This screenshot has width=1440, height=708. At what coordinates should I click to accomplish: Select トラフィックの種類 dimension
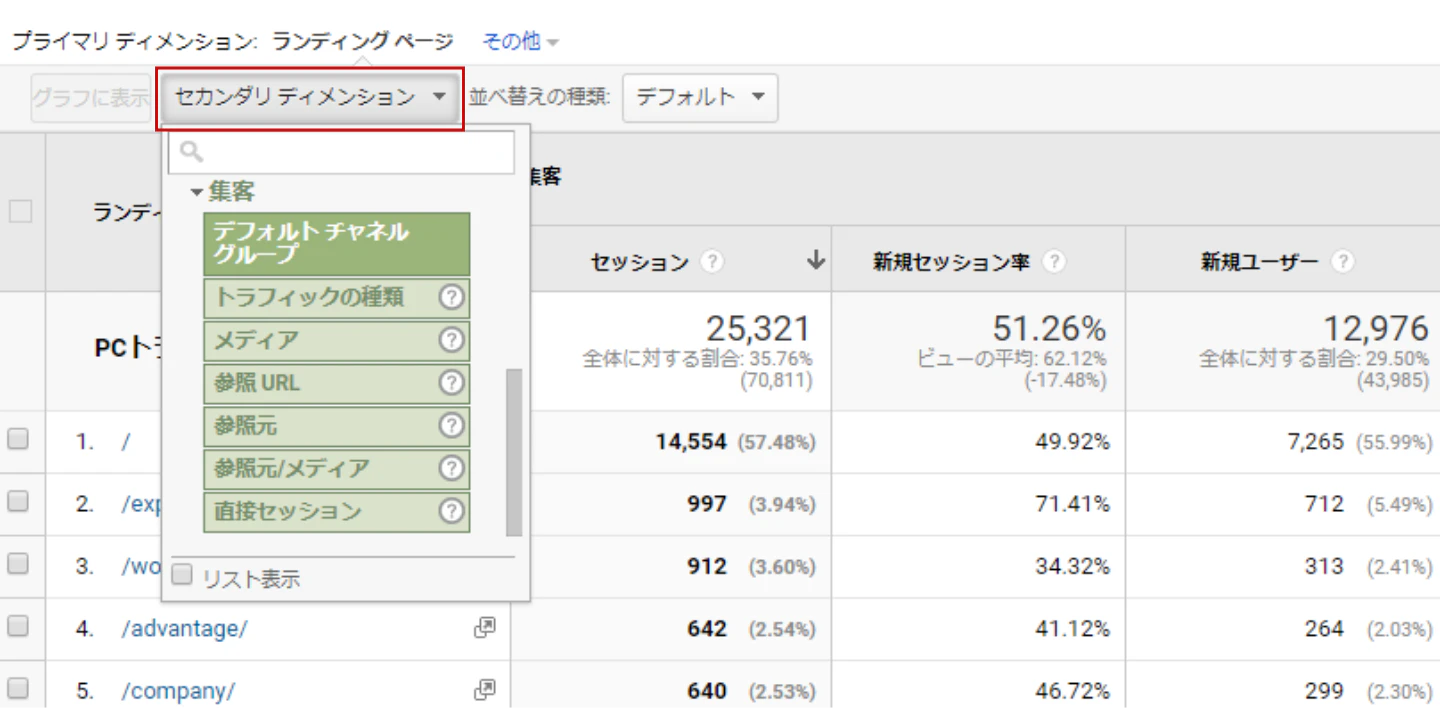tap(337, 297)
